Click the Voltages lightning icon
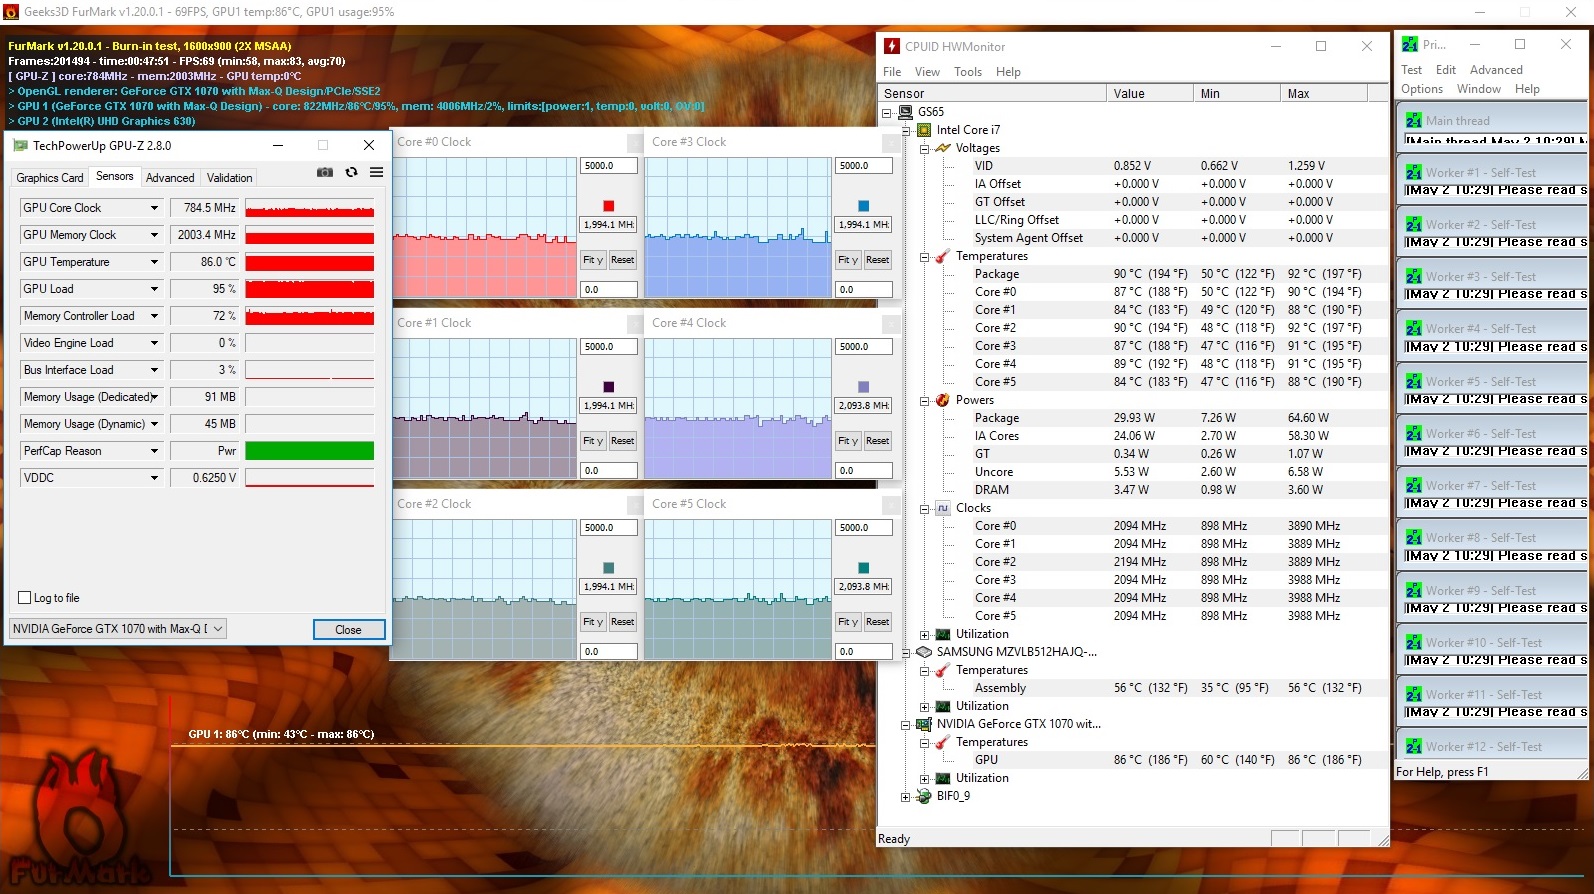 (943, 148)
